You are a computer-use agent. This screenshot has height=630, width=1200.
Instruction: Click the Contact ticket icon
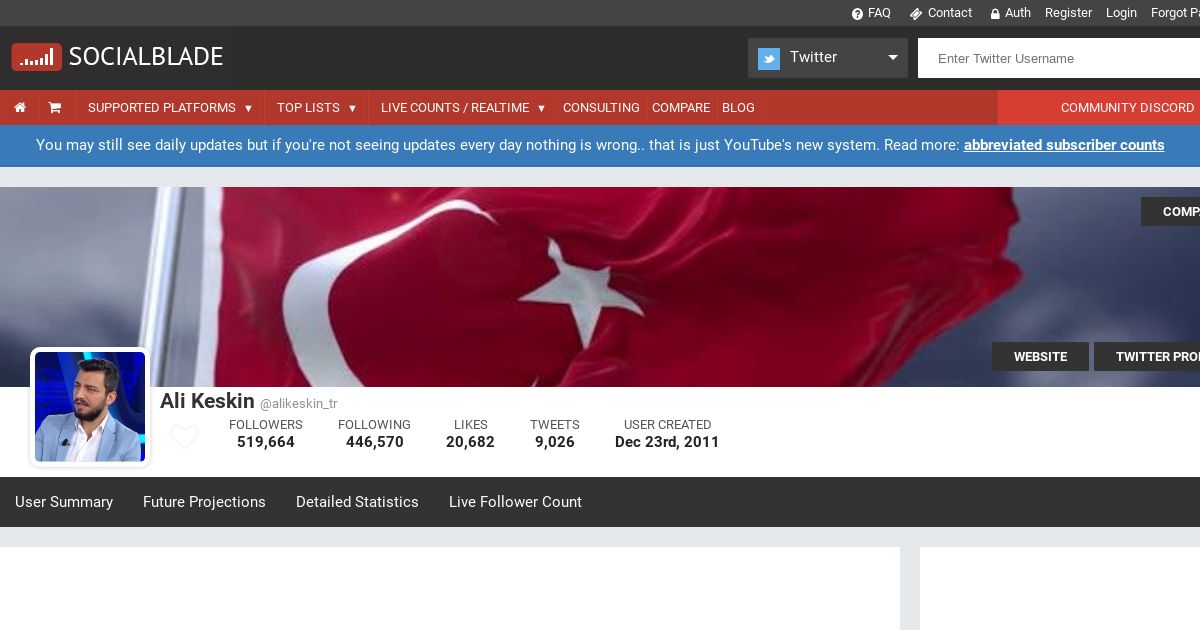tap(915, 14)
